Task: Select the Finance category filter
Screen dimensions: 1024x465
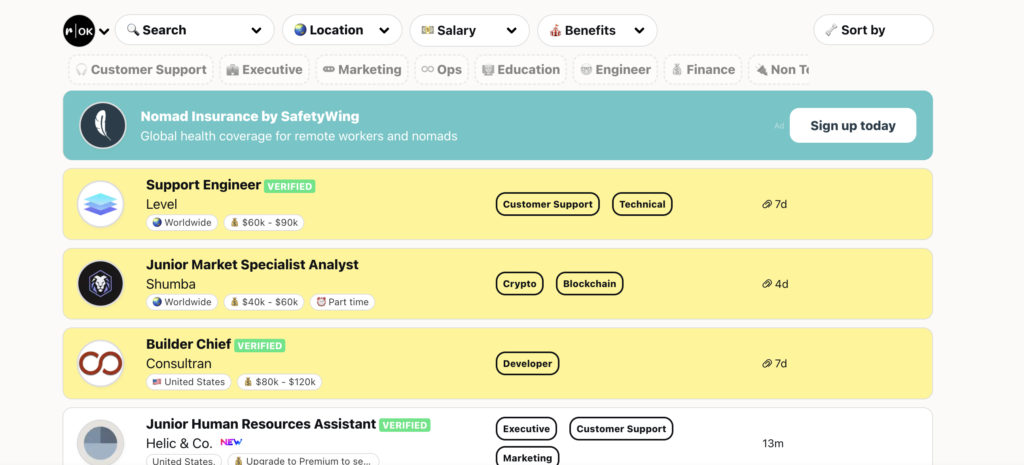Action: [x=703, y=70]
